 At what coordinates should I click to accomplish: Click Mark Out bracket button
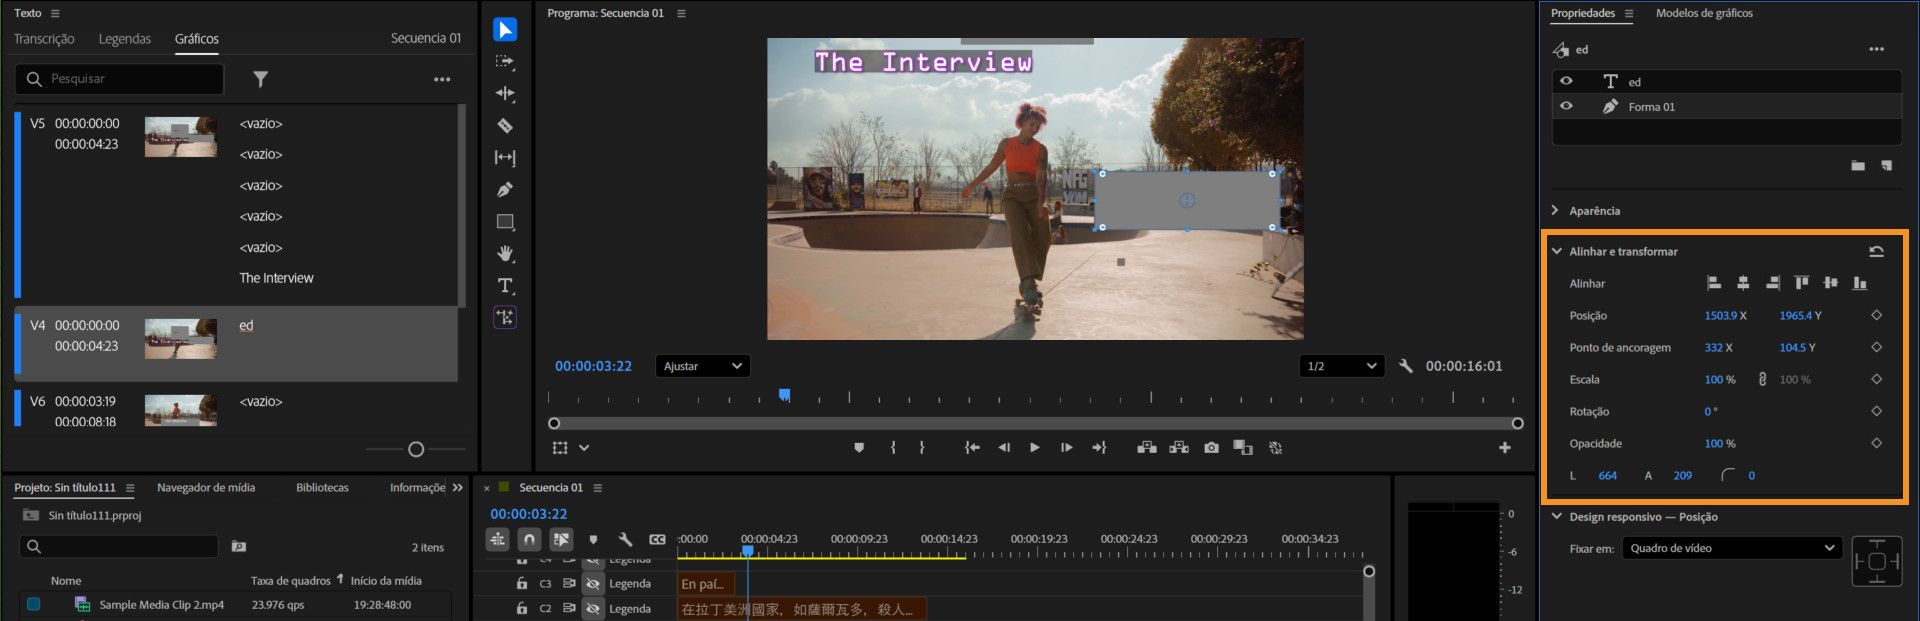(922, 448)
